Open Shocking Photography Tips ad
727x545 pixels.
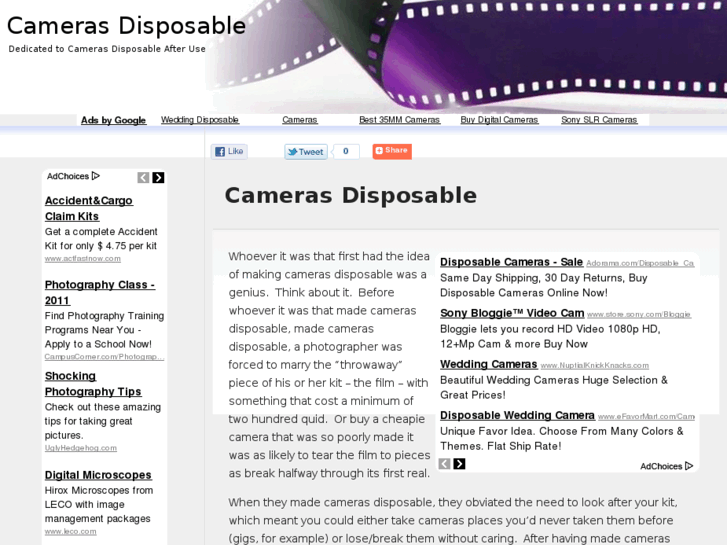click(93, 384)
